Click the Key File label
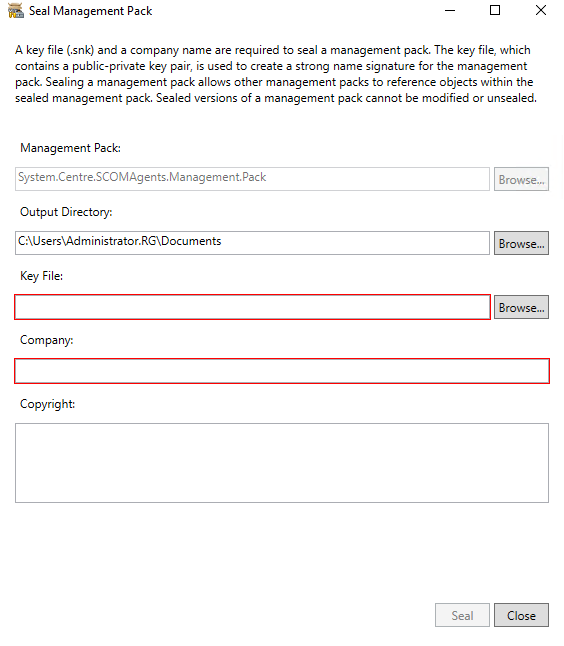Viewport: 564px width, 646px height. [41, 276]
